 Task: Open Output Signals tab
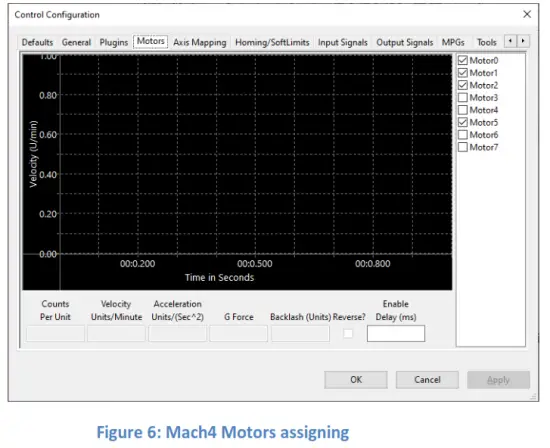pyautogui.click(x=404, y=42)
